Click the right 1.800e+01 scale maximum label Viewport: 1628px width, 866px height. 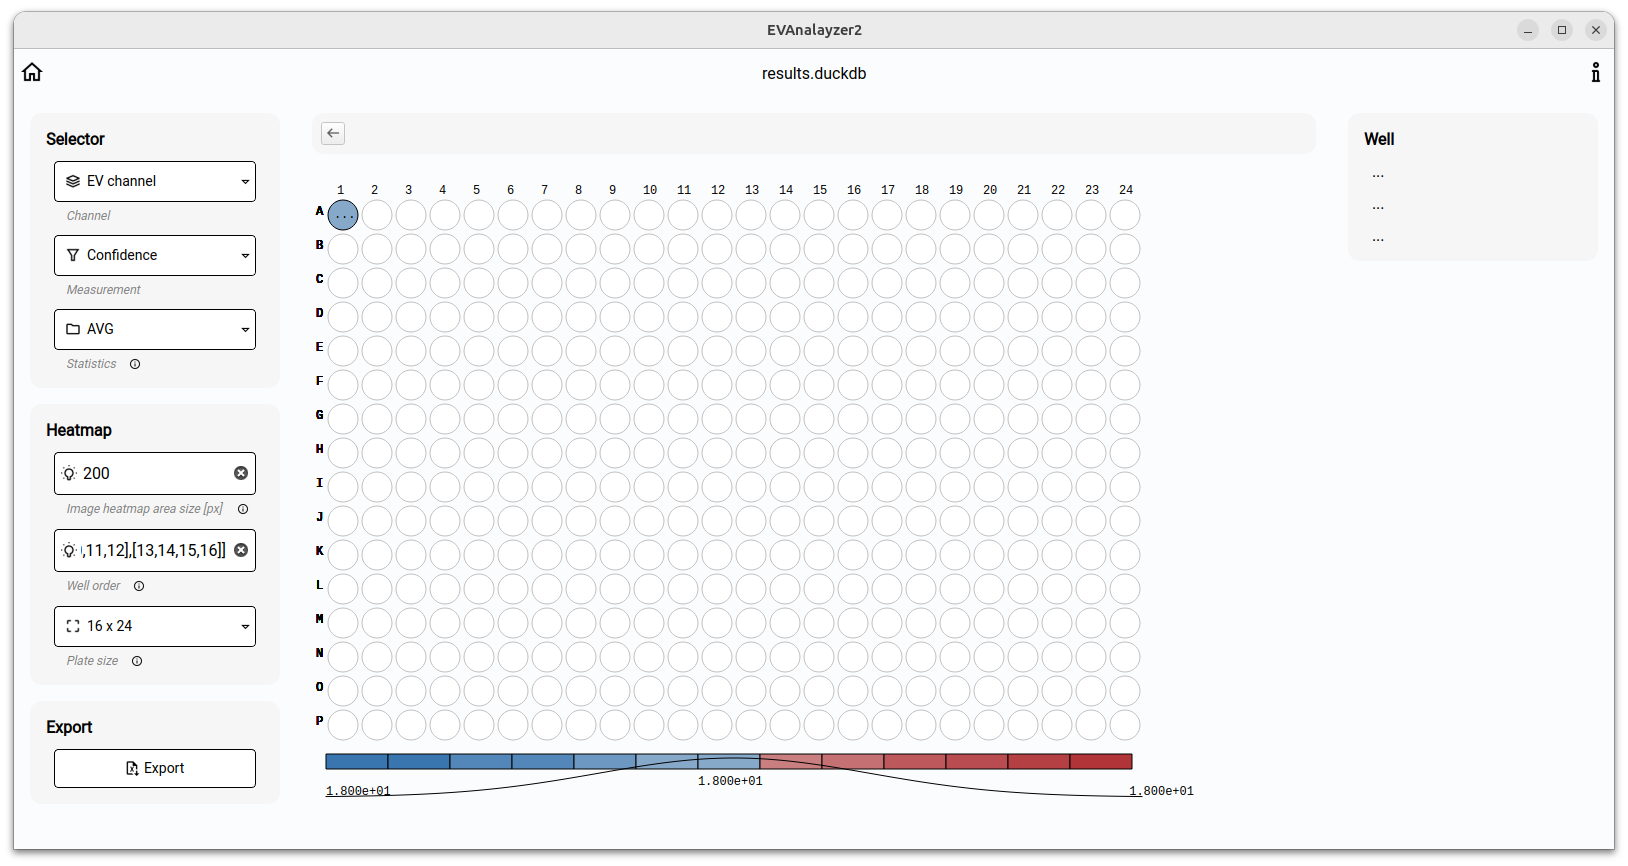pyautogui.click(x=1161, y=791)
